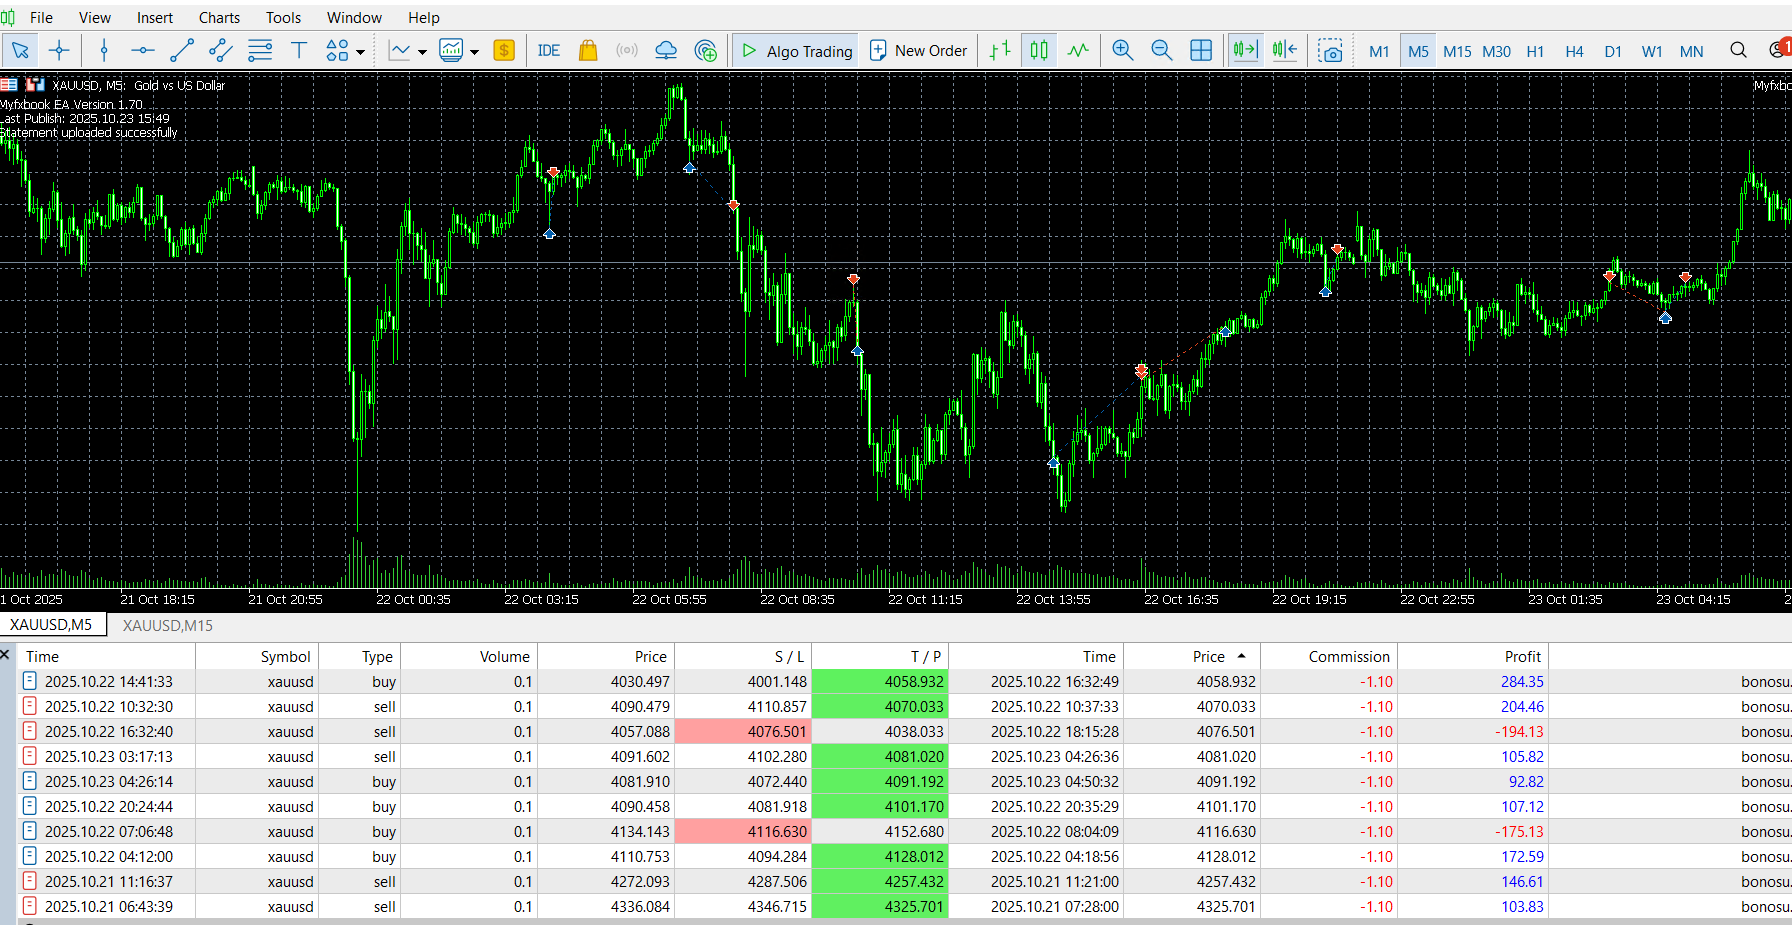
Task: Switch to the XAUUSD,M15 chart tab
Action: coord(168,625)
